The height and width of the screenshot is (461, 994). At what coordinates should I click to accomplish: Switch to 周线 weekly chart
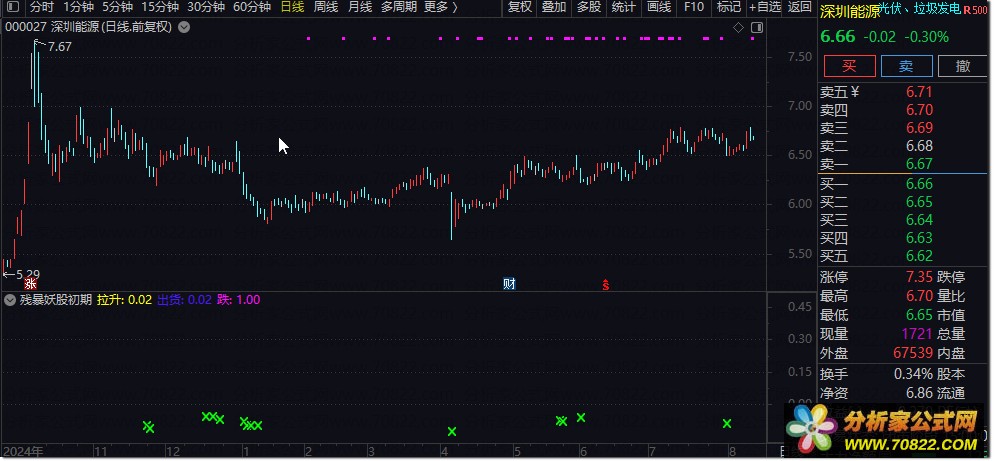pyautogui.click(x=326, y=8)
